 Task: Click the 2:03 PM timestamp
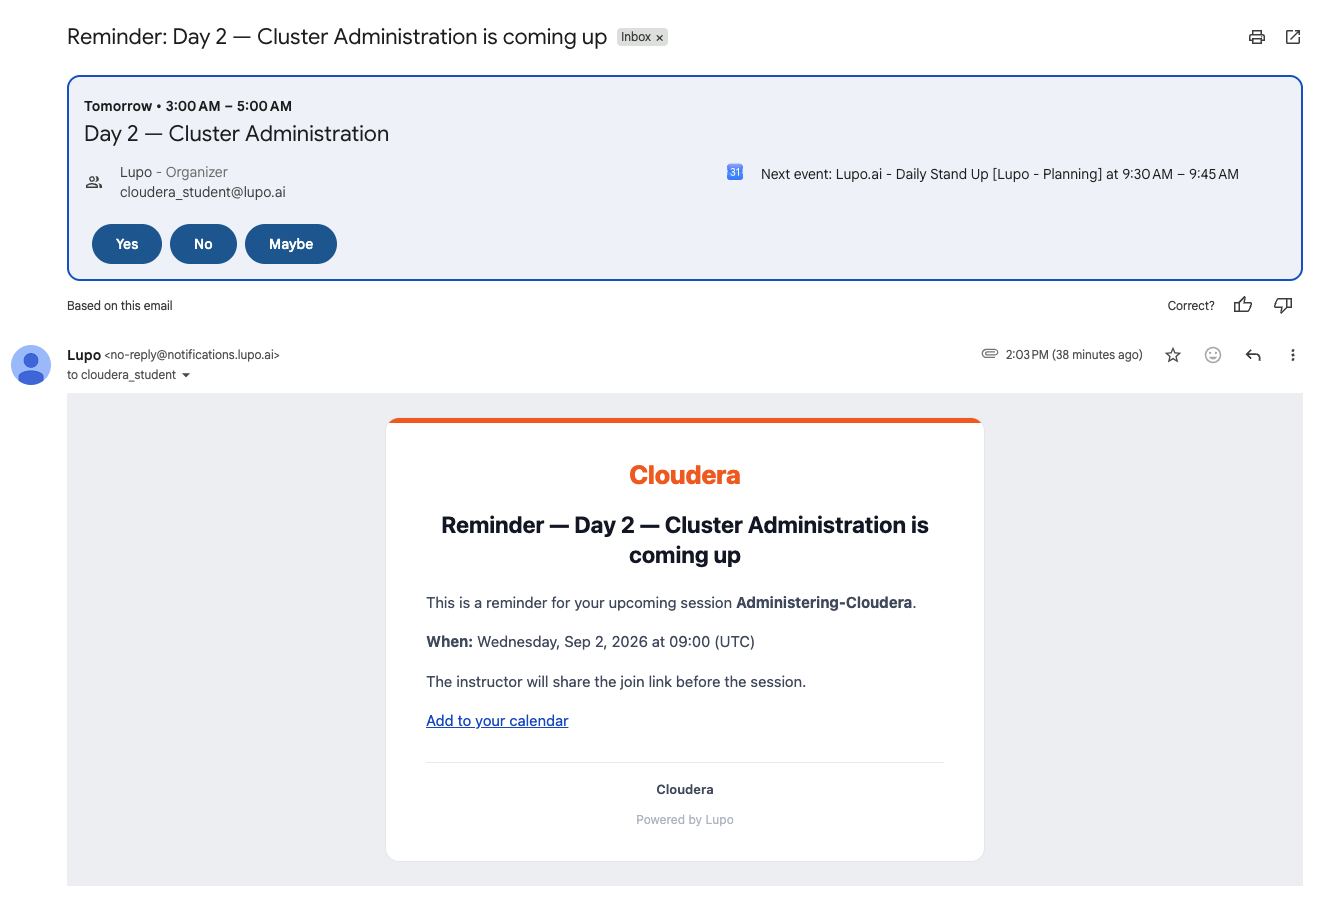tap(1074, 355)
